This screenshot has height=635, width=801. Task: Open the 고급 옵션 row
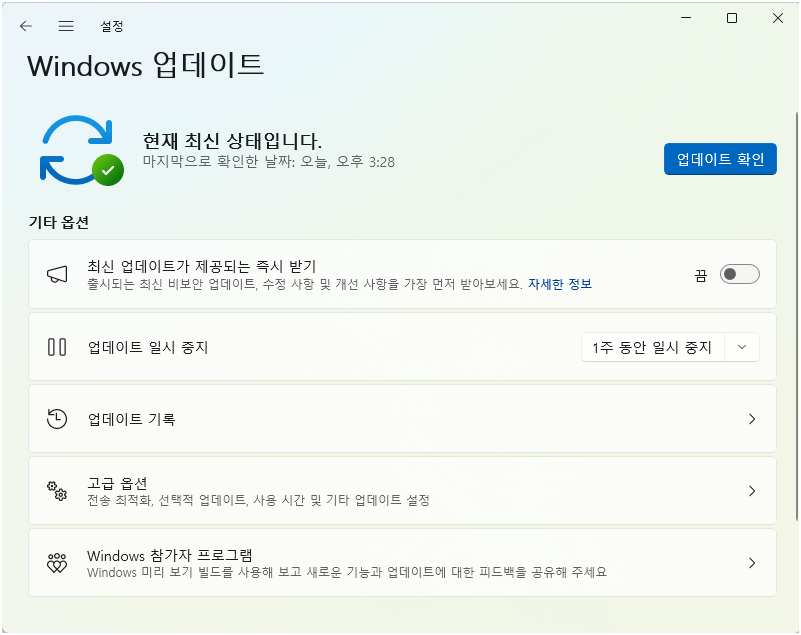(403, 491)
